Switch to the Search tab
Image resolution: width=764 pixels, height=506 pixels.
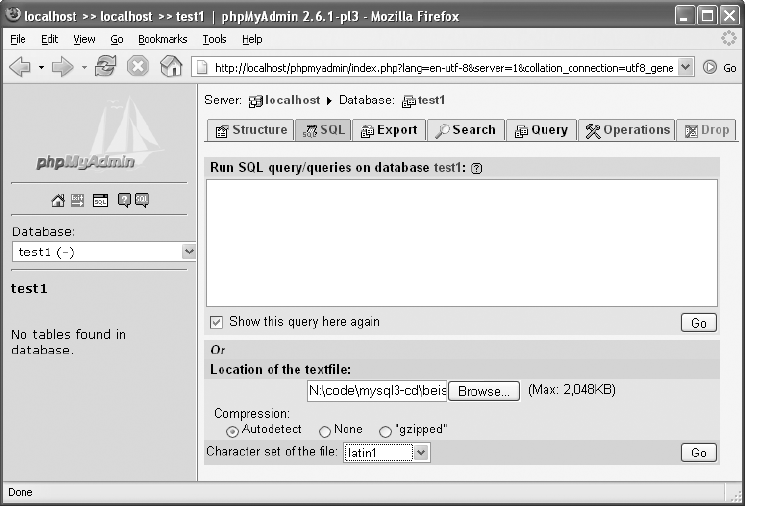pos(465,130)
